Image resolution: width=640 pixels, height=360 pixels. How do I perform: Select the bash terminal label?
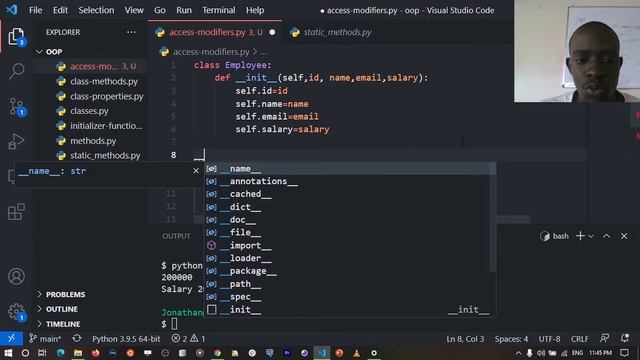[554, 236]
